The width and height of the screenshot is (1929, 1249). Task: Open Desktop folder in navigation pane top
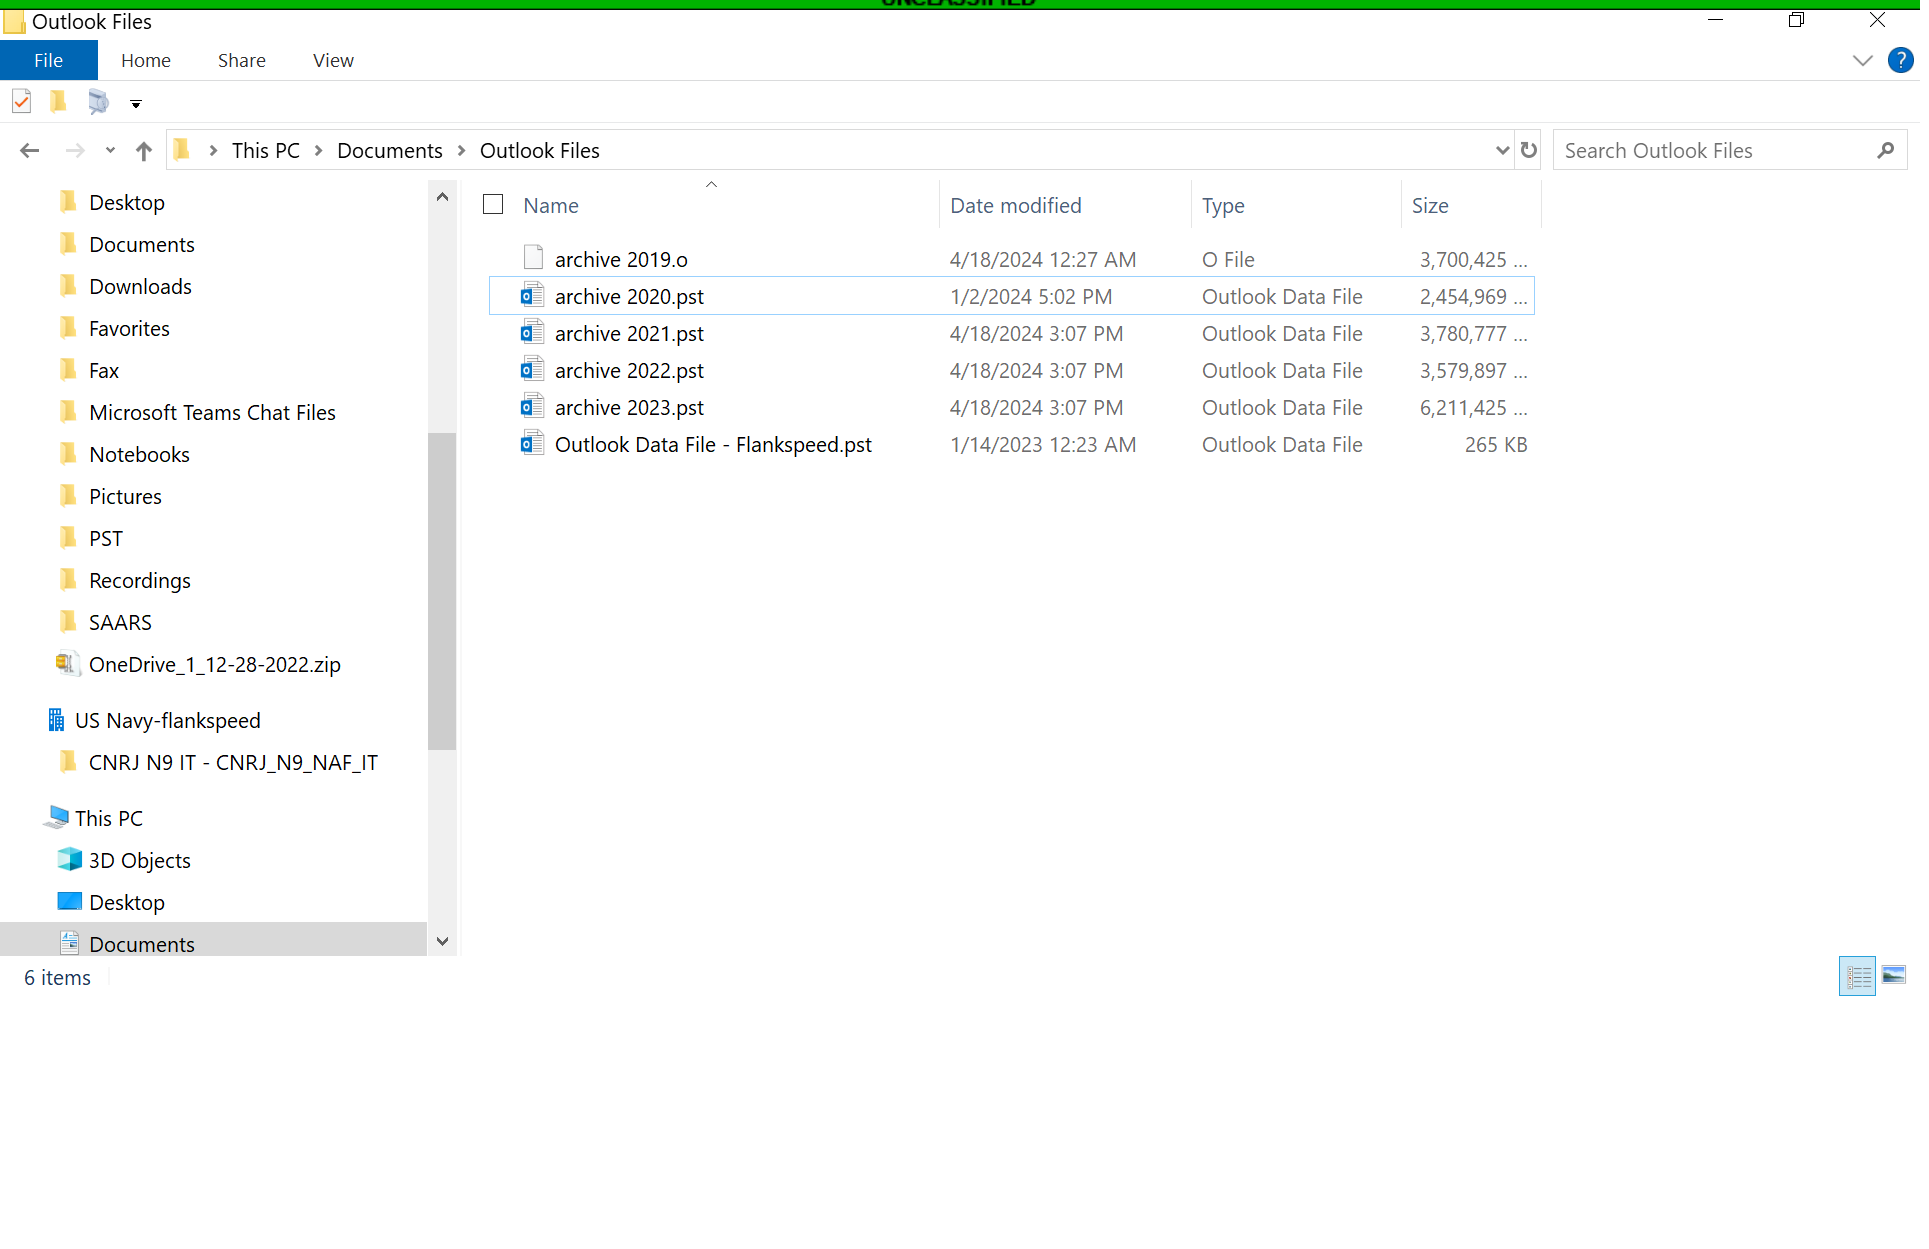tap(127, 203)
